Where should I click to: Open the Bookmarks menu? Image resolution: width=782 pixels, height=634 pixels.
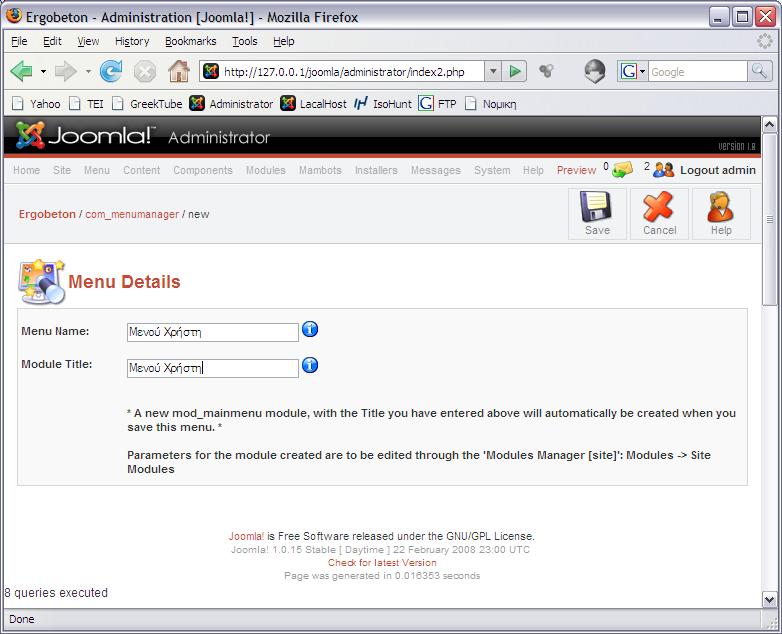click(191, 41)
